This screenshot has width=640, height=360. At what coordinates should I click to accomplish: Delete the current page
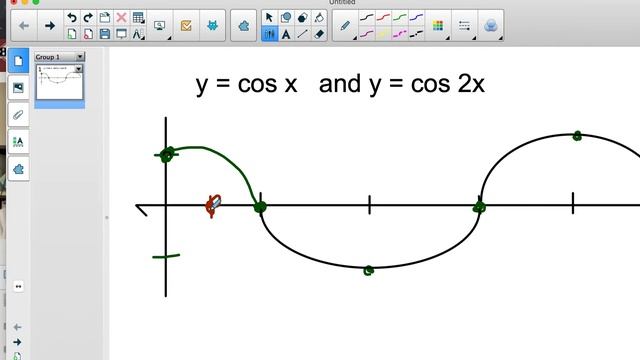click(x=88, y=34)
